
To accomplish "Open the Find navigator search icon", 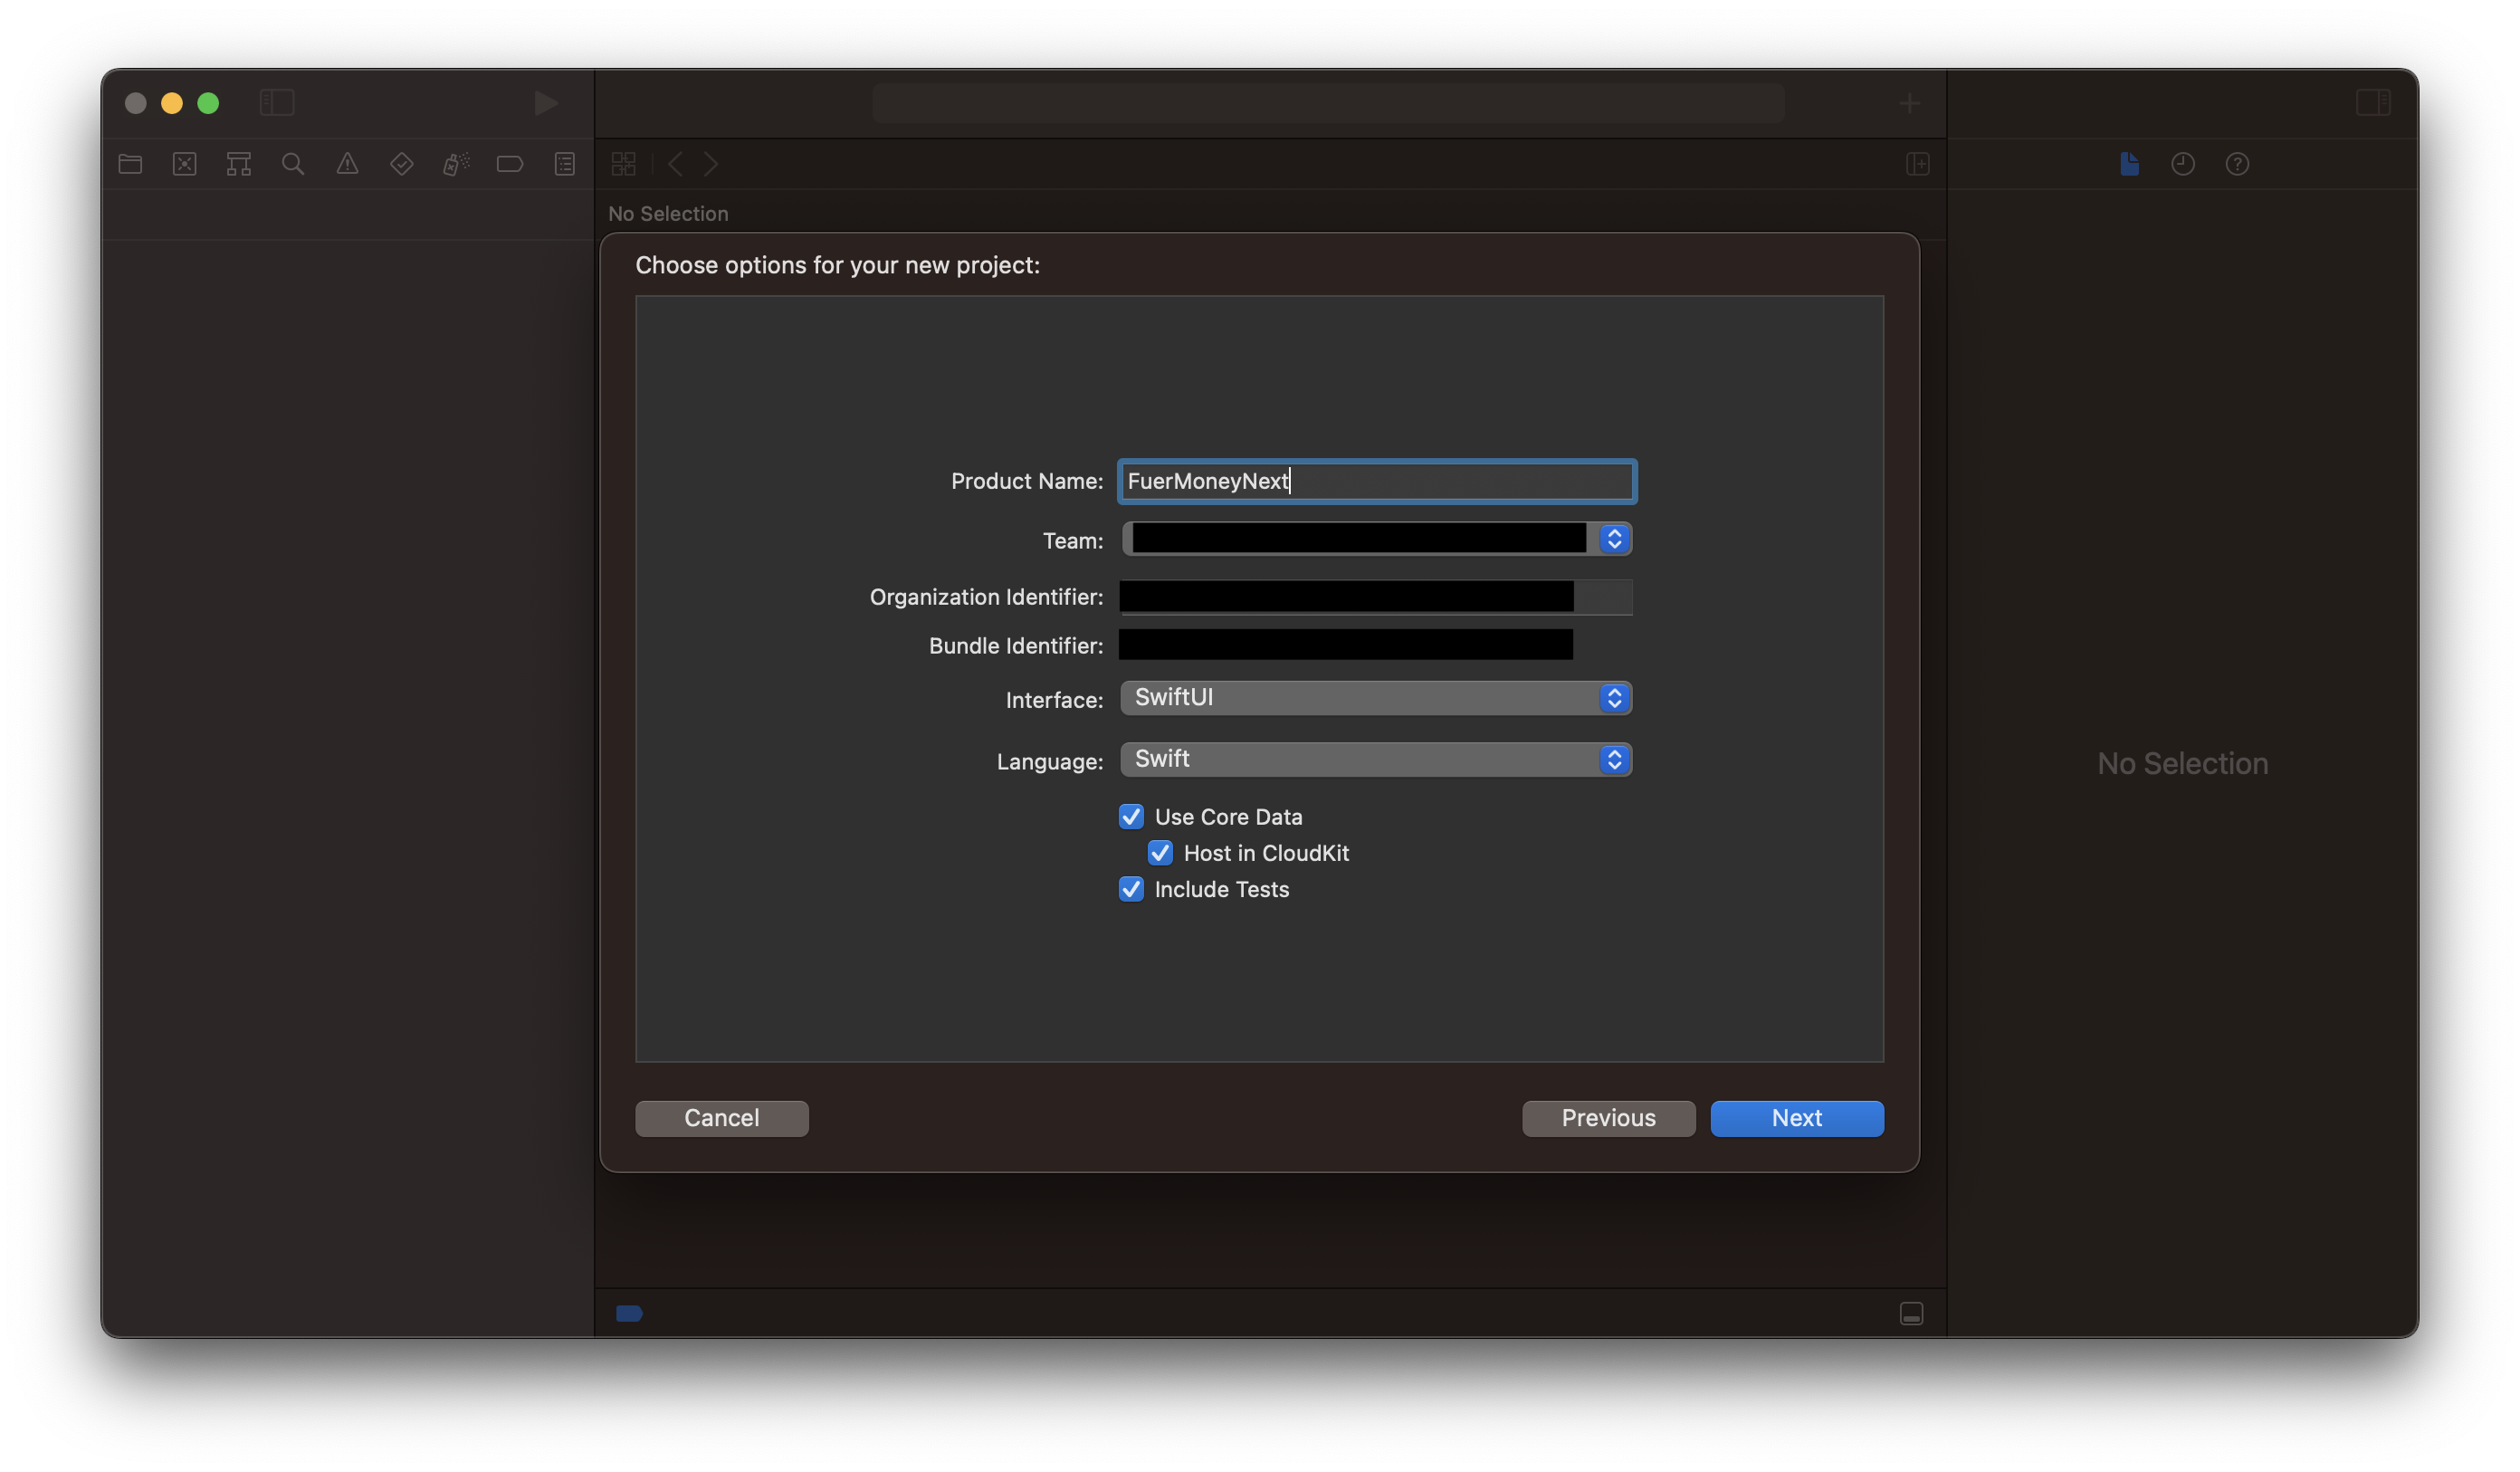I will (x=292, y=163).
